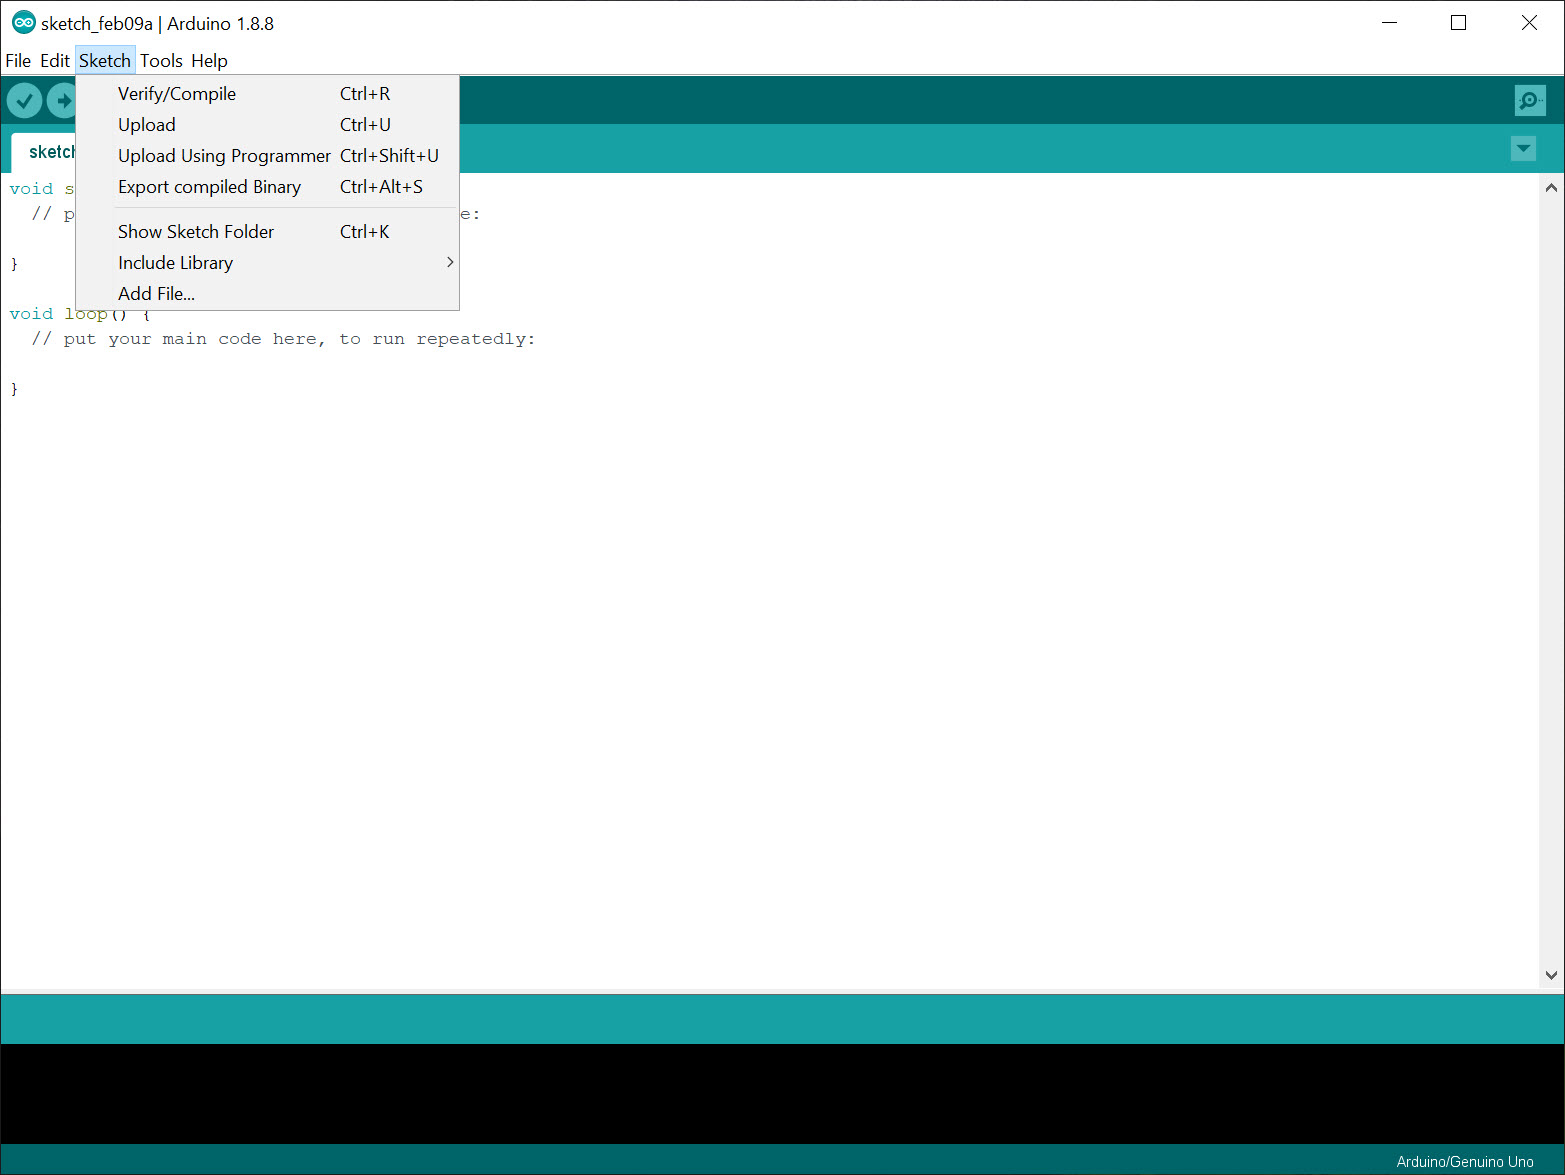The height and width of the screenshot is (1175, 1565).
Task: Open the Edit menu
Action: coord(55,61)
